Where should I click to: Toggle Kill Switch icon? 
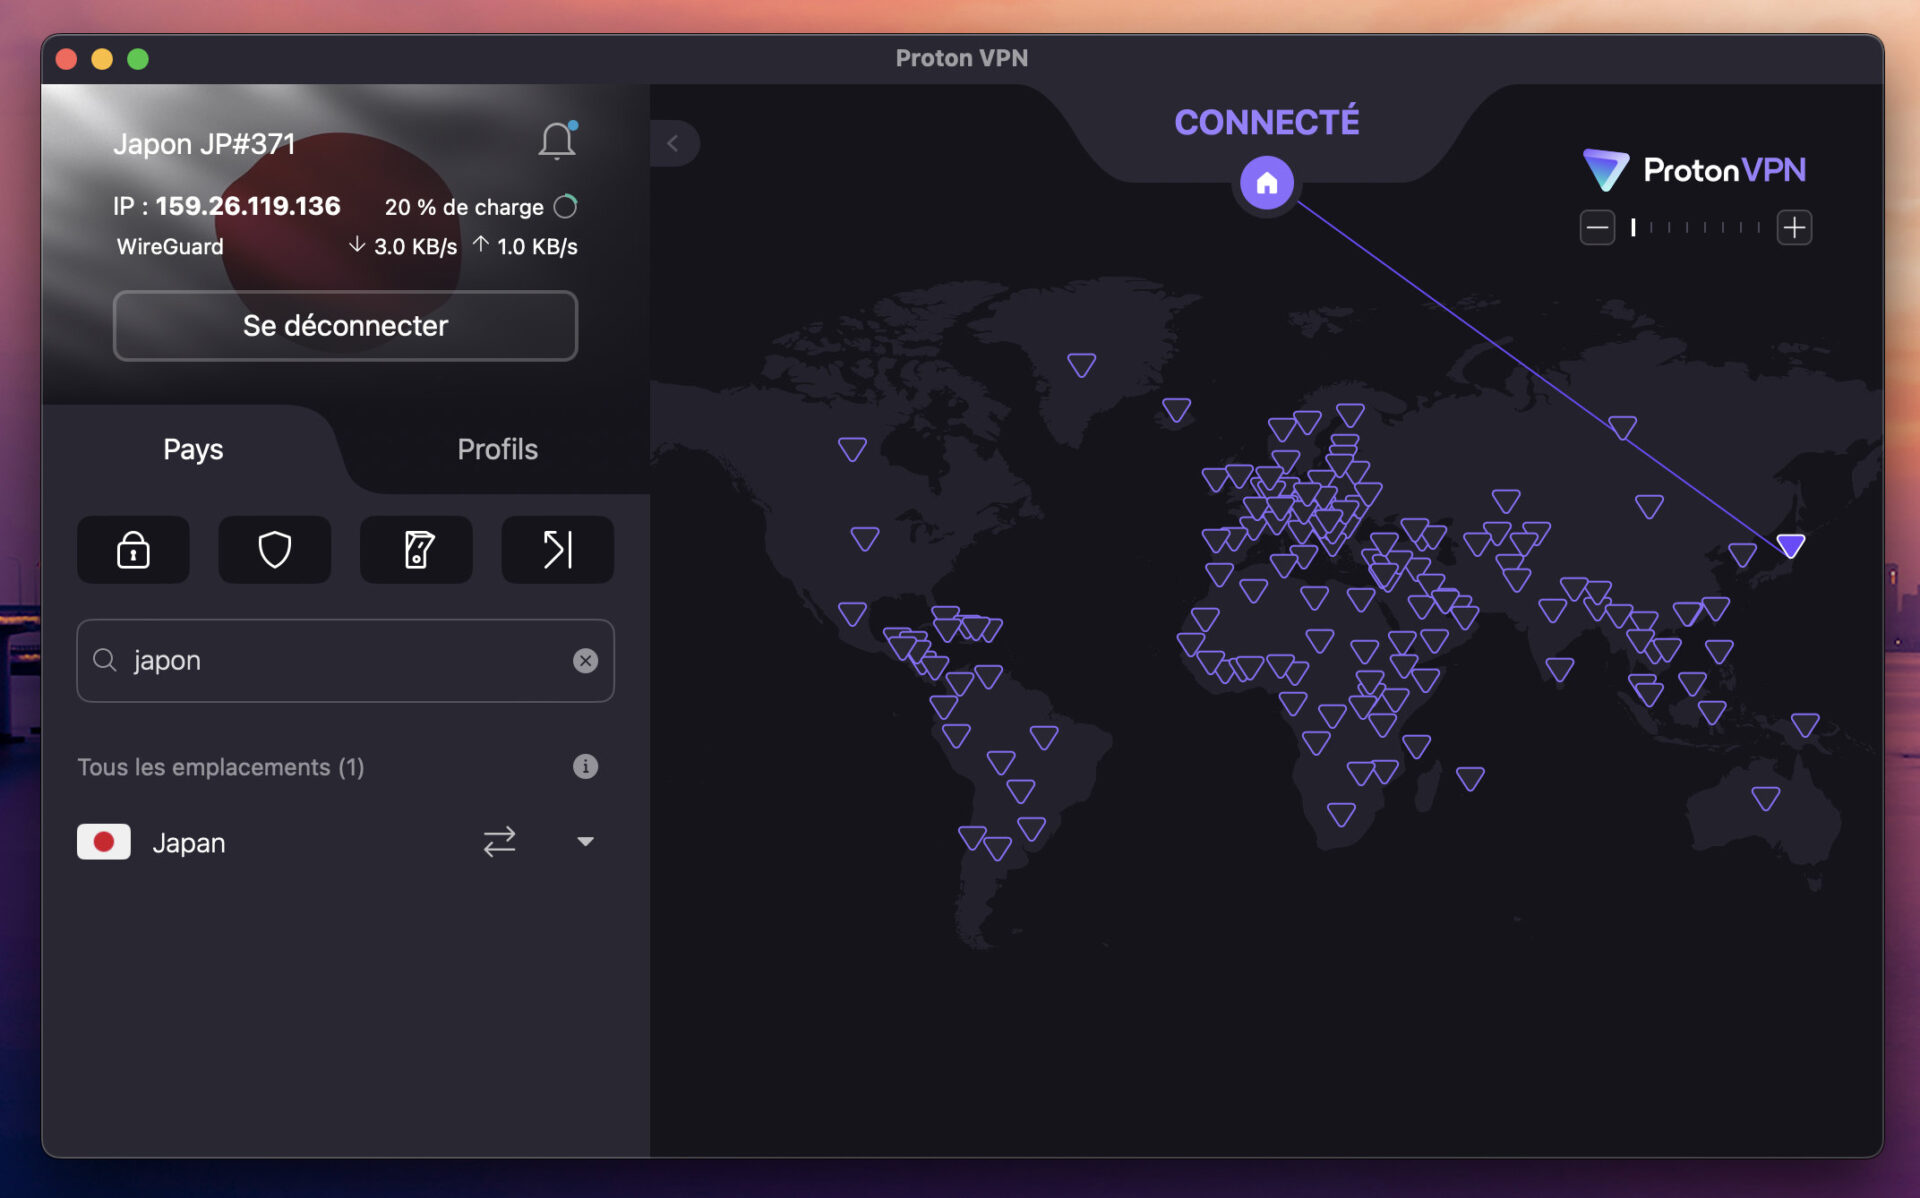point(416,549)
